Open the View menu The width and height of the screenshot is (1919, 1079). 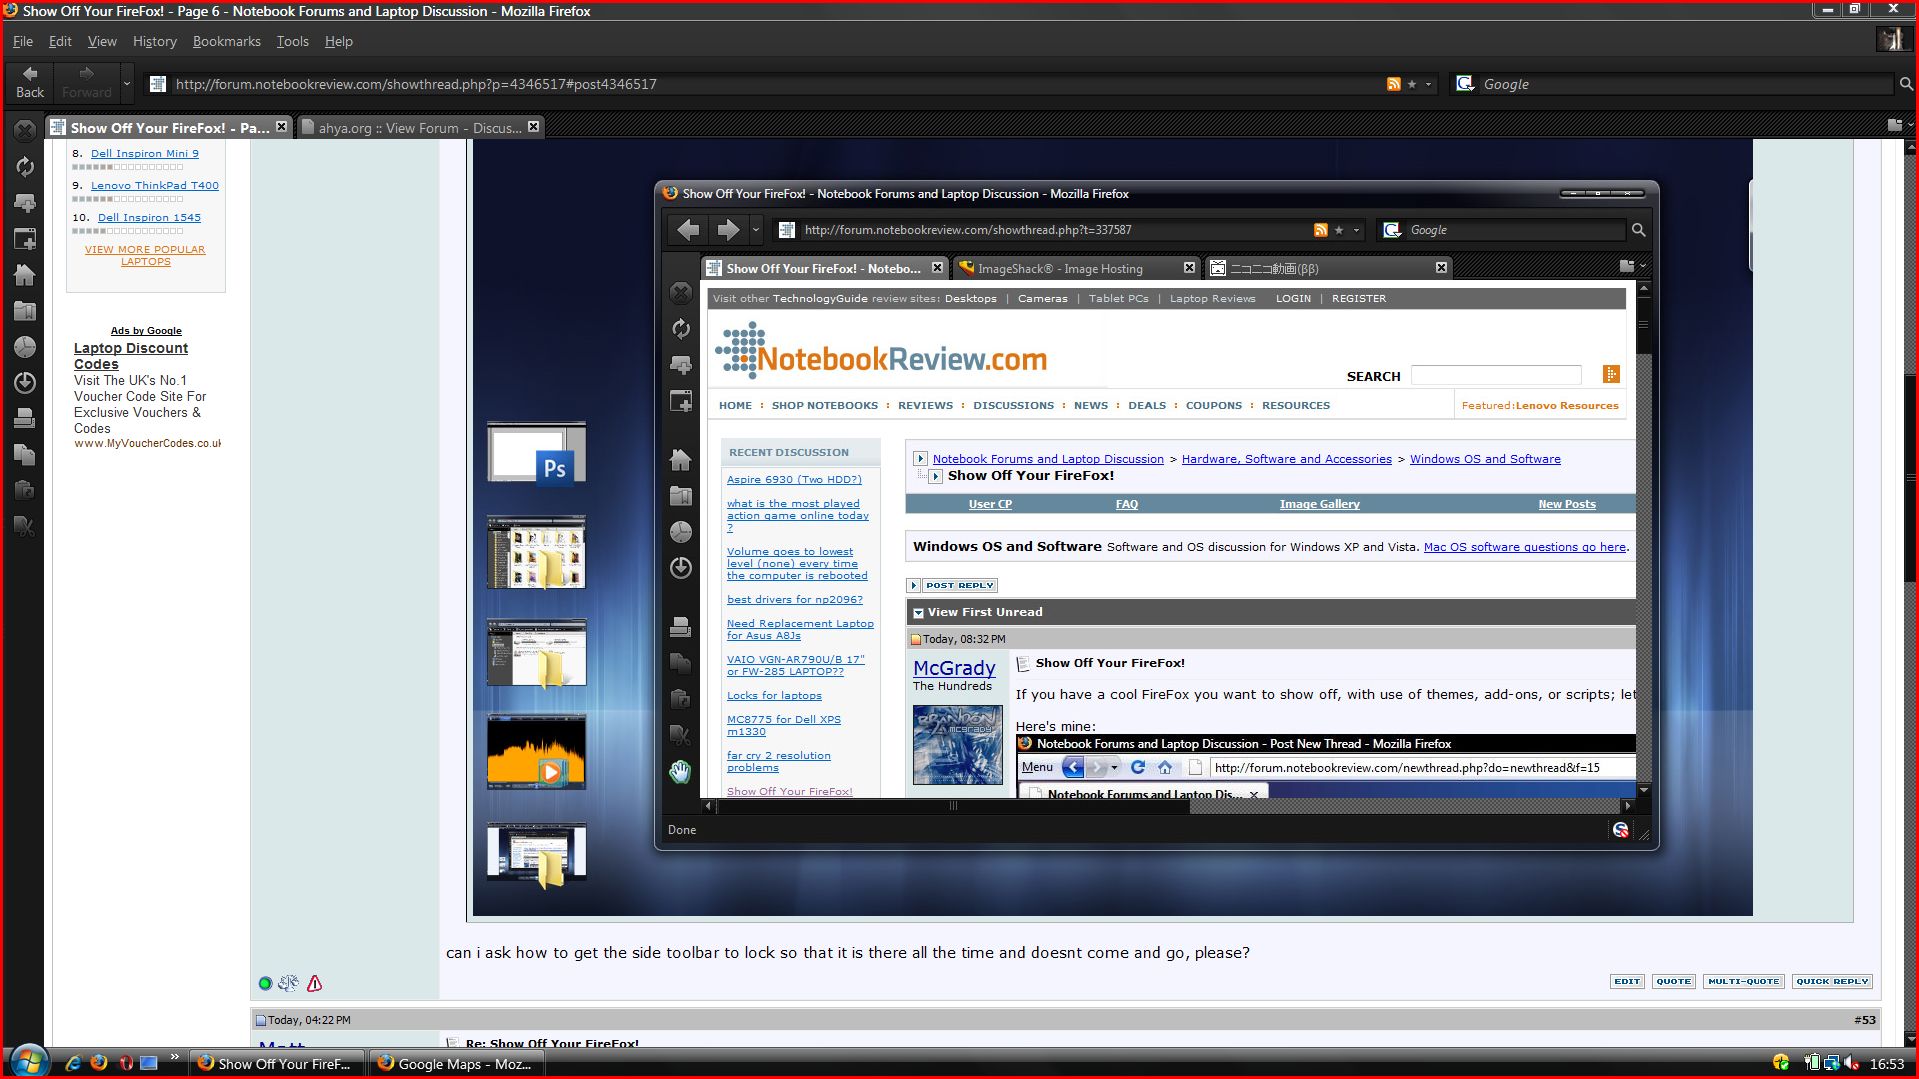[102, 41]
